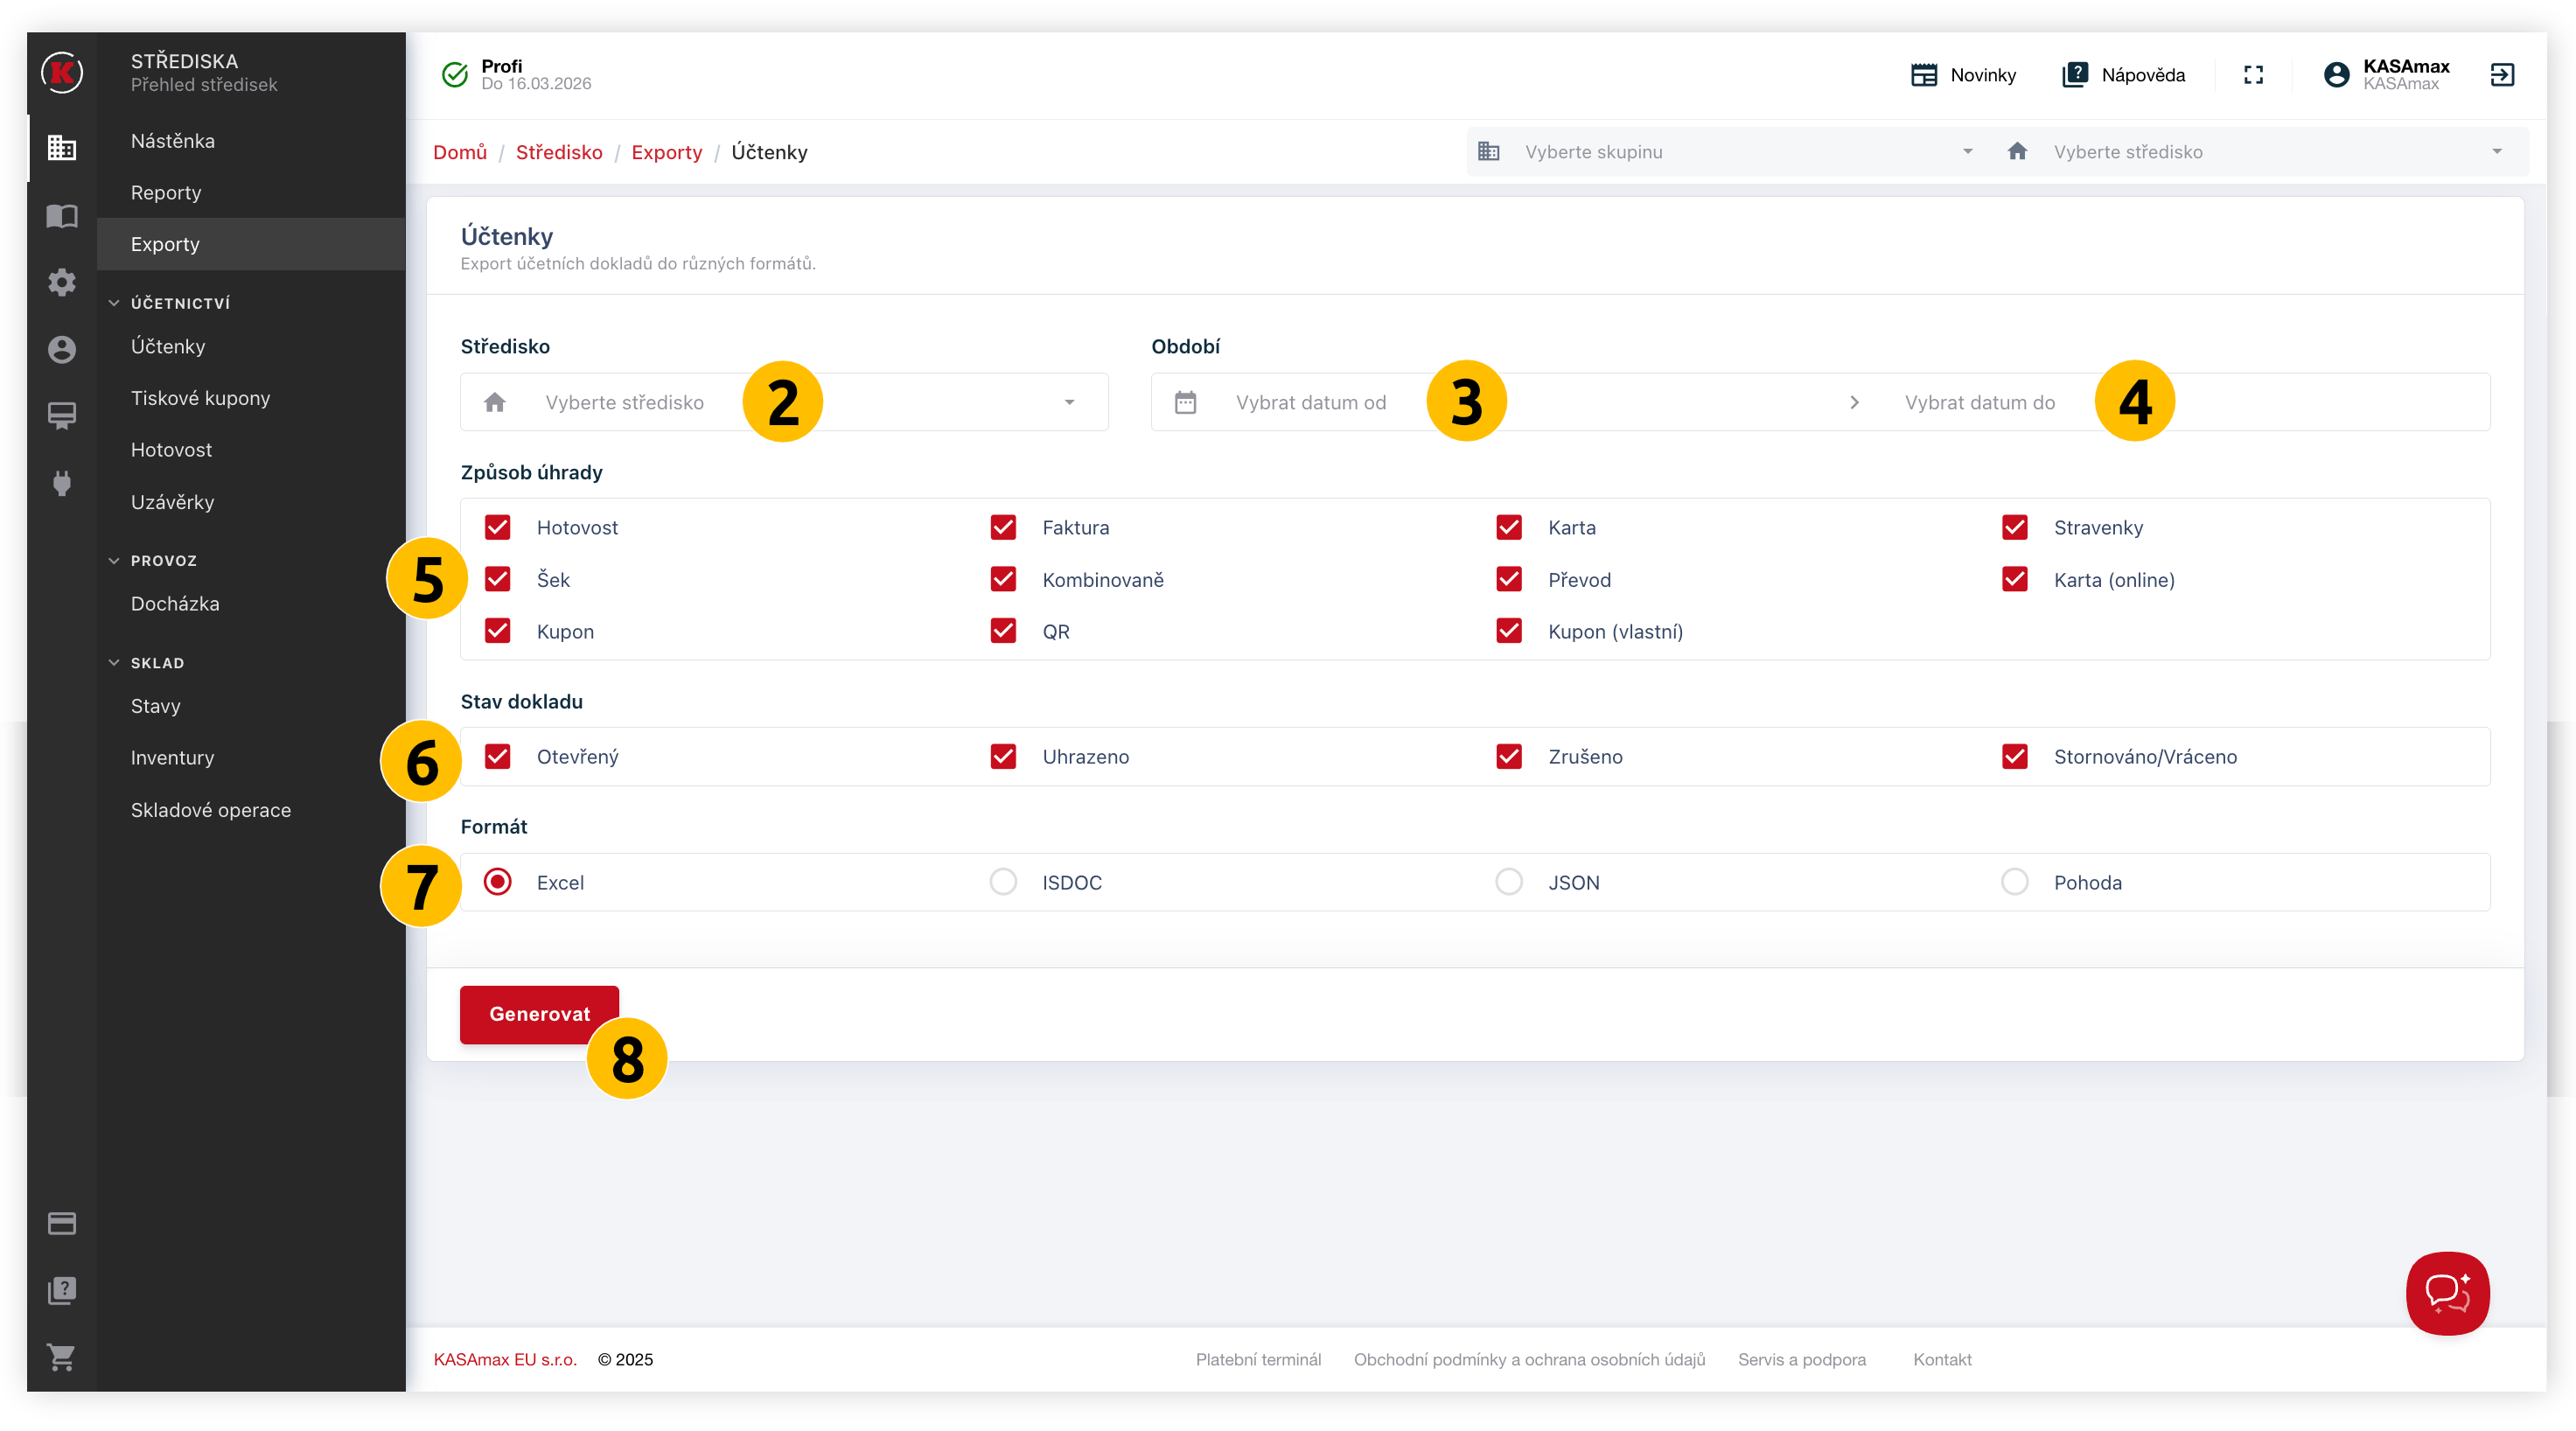Uncheck the Zrušeno document status
This screenshot has width=2576, height=1431.
tap(1508, 756)
